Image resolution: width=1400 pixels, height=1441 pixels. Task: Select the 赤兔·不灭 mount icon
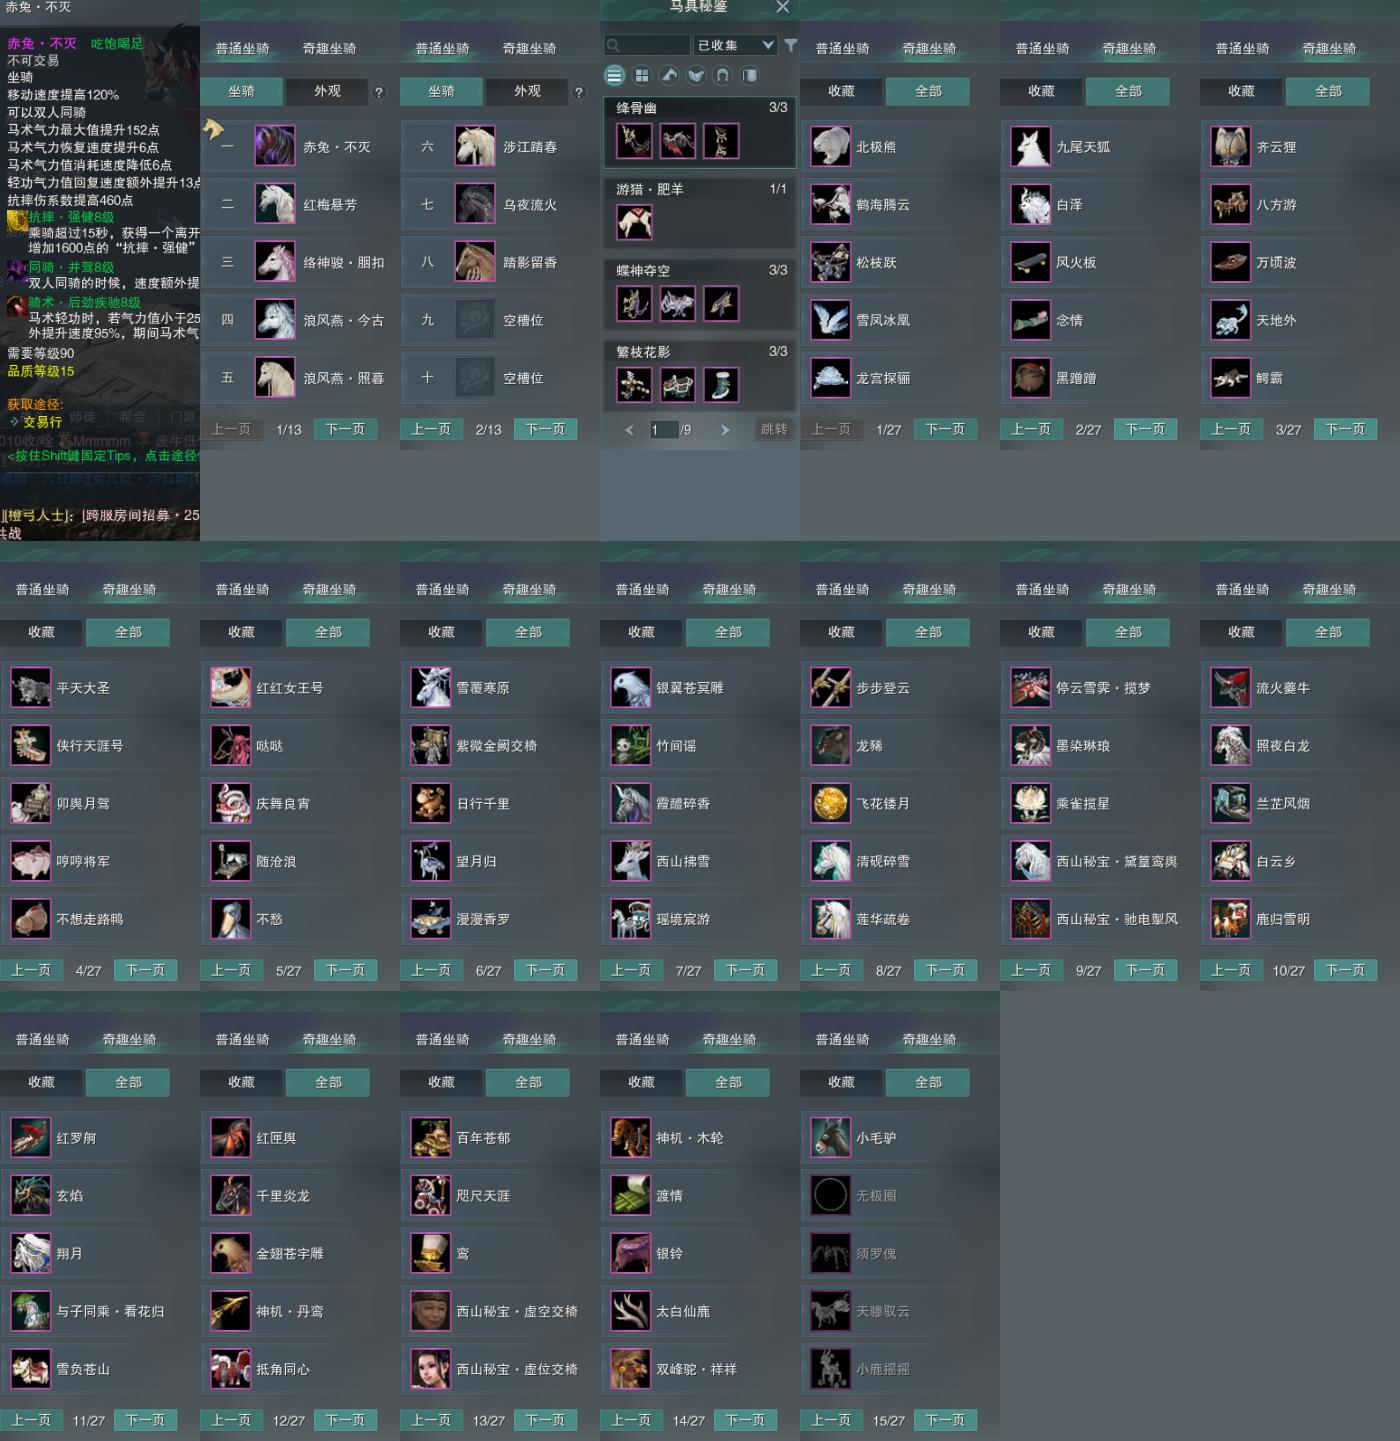pos(274,146)
